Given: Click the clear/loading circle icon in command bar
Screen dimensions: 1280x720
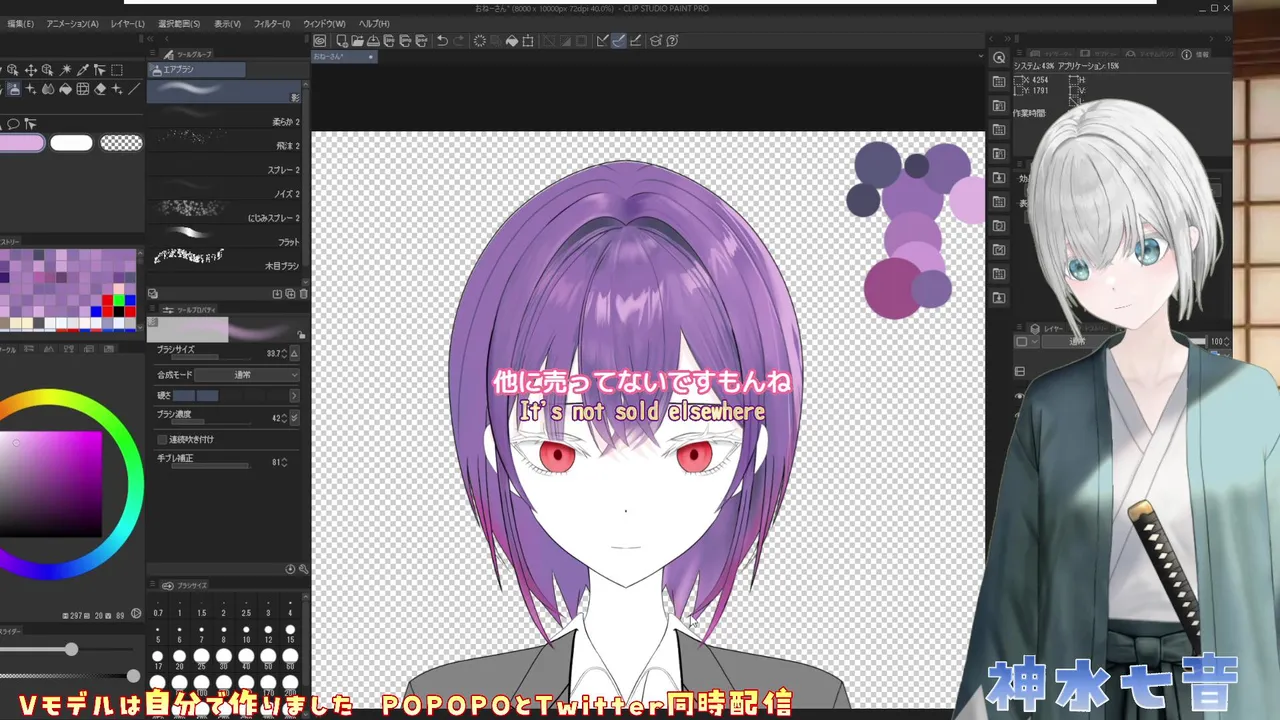Looking at the screenshot, I should 480,41.
